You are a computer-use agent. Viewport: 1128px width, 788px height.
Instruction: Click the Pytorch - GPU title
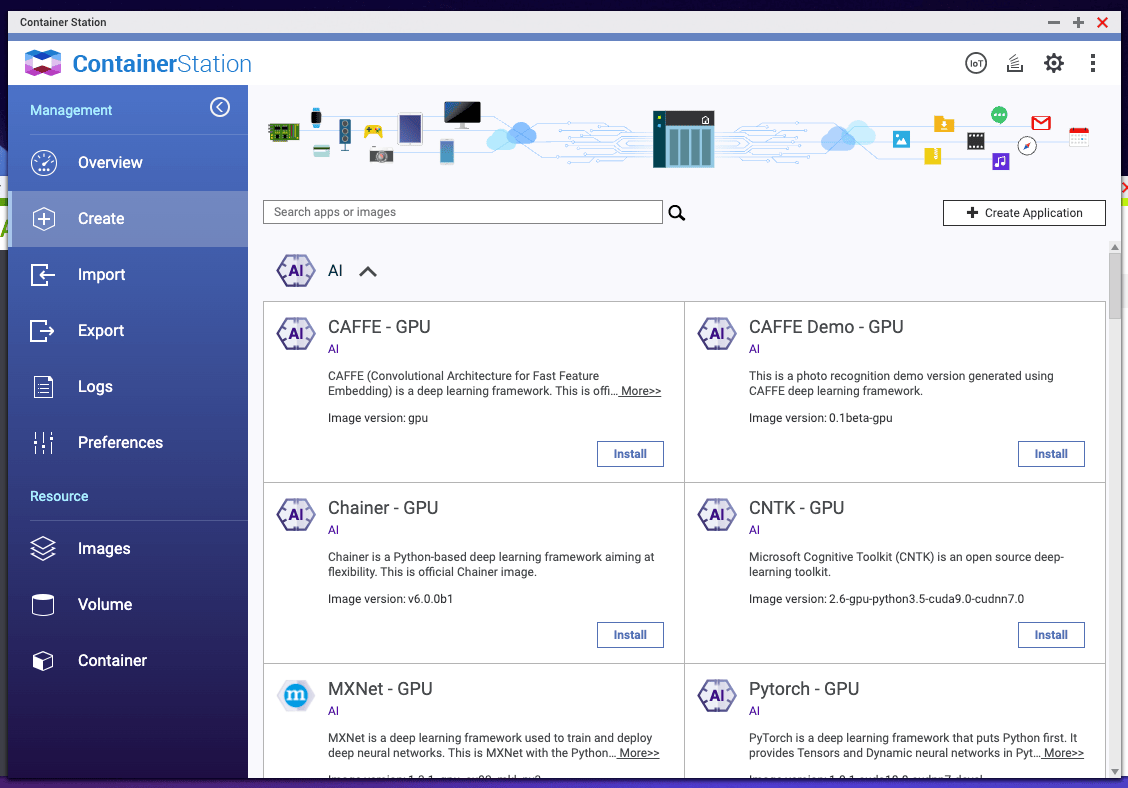[x=804, y=689]
